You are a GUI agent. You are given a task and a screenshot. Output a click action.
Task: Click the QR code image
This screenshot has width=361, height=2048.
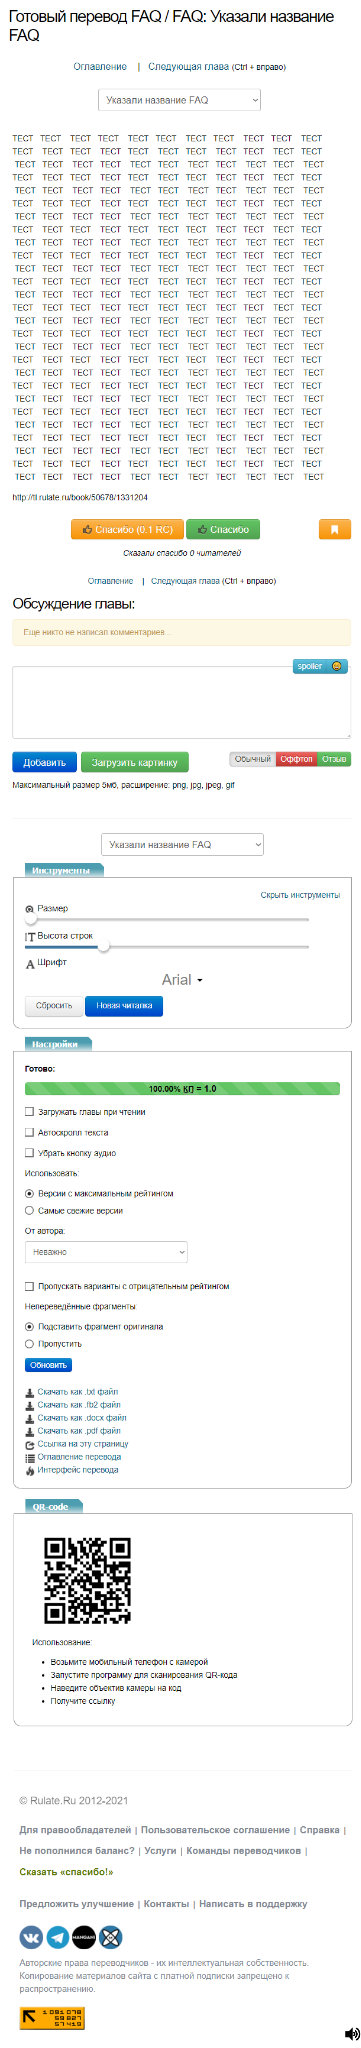(87, 1581)
